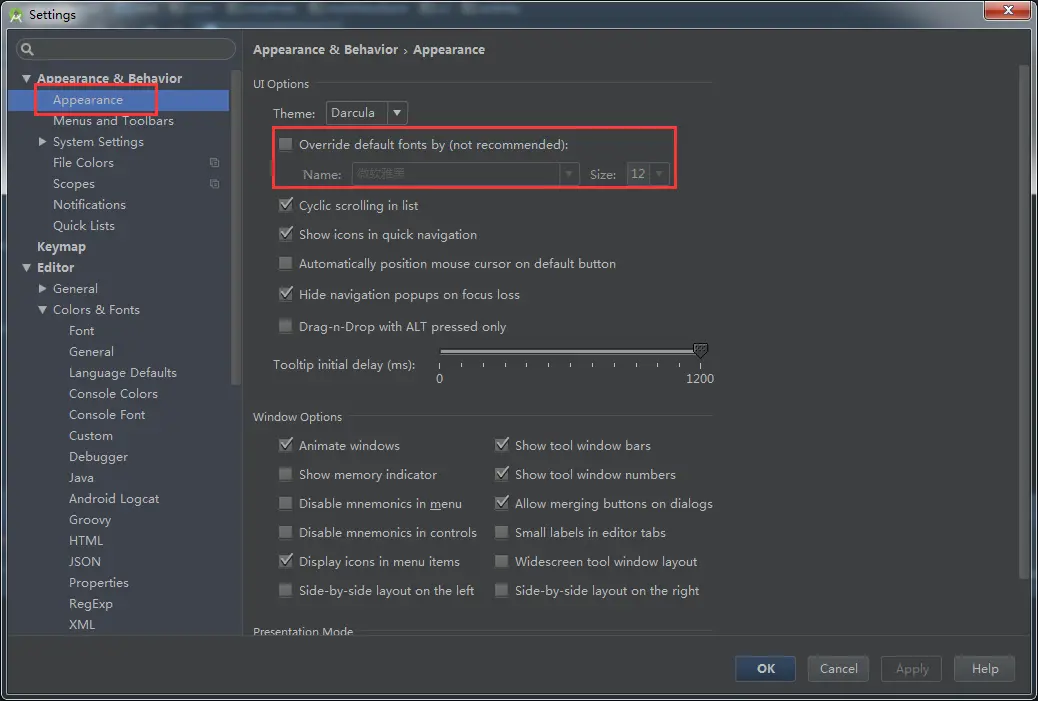Enable Widescreen tool window layout
This screenshot has height=701, width=1038.
(502, 561)
